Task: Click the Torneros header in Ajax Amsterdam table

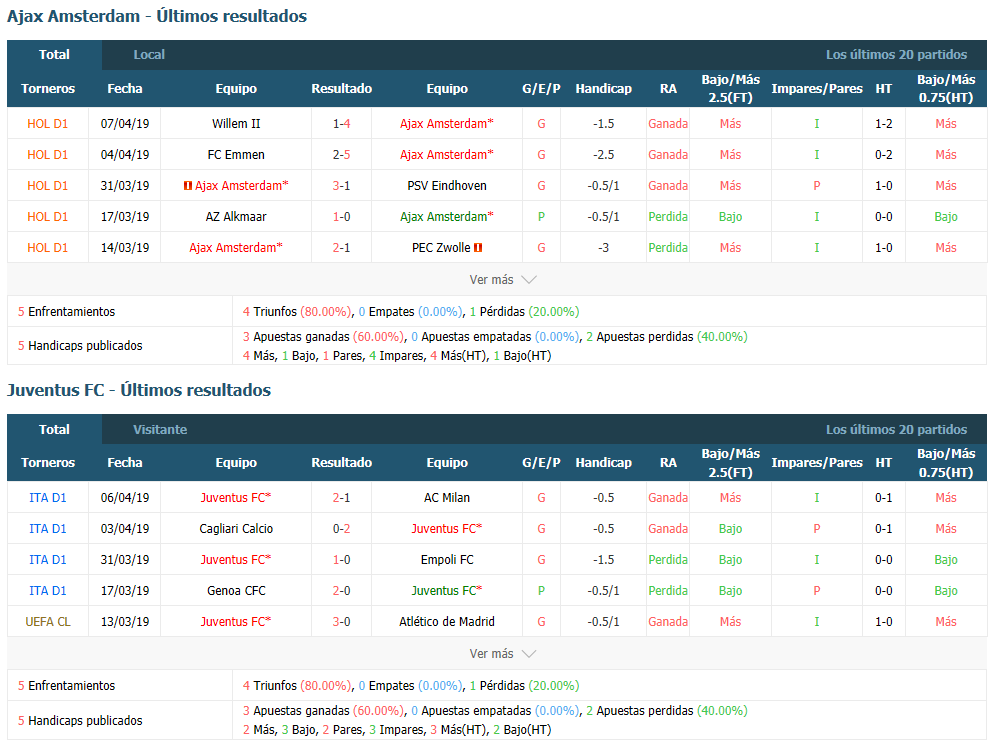Action: click(x=48, y=89)
